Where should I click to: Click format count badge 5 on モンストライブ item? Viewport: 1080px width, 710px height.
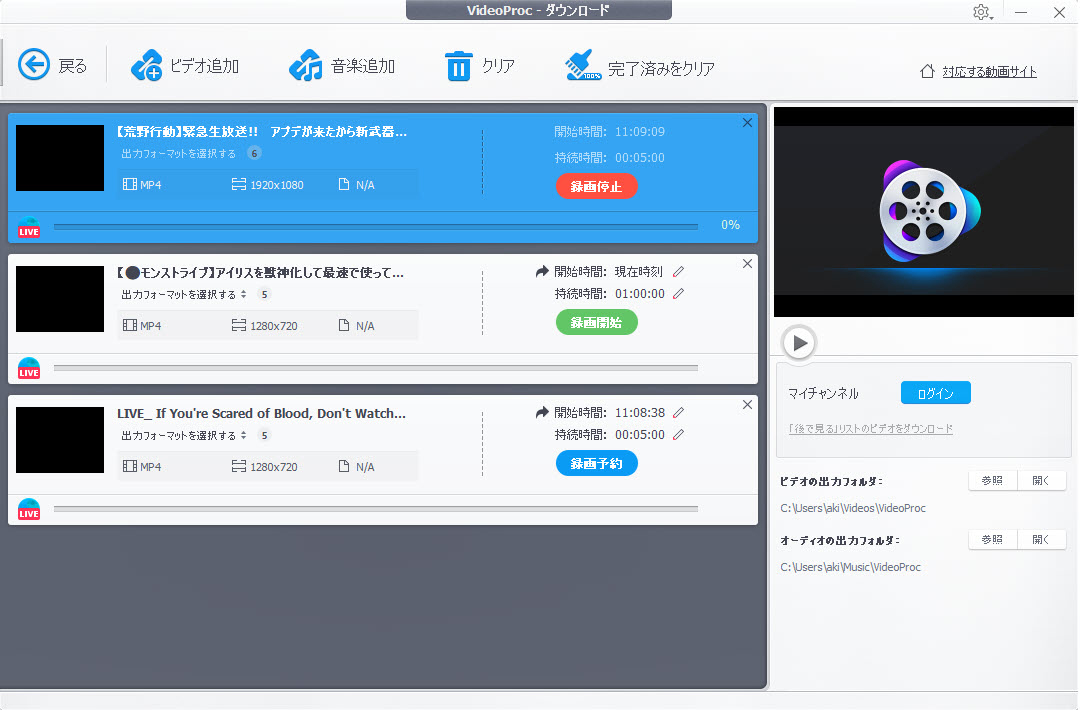[x=264, y=295]
